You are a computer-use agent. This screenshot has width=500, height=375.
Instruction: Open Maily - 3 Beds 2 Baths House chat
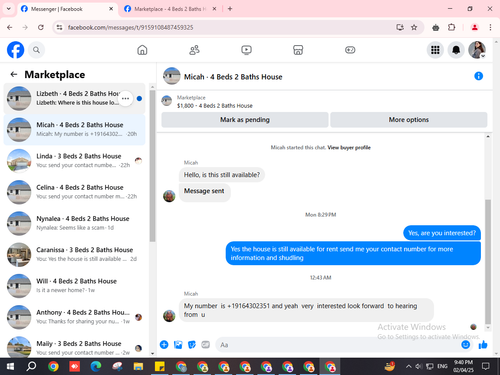tap(74, 347)
